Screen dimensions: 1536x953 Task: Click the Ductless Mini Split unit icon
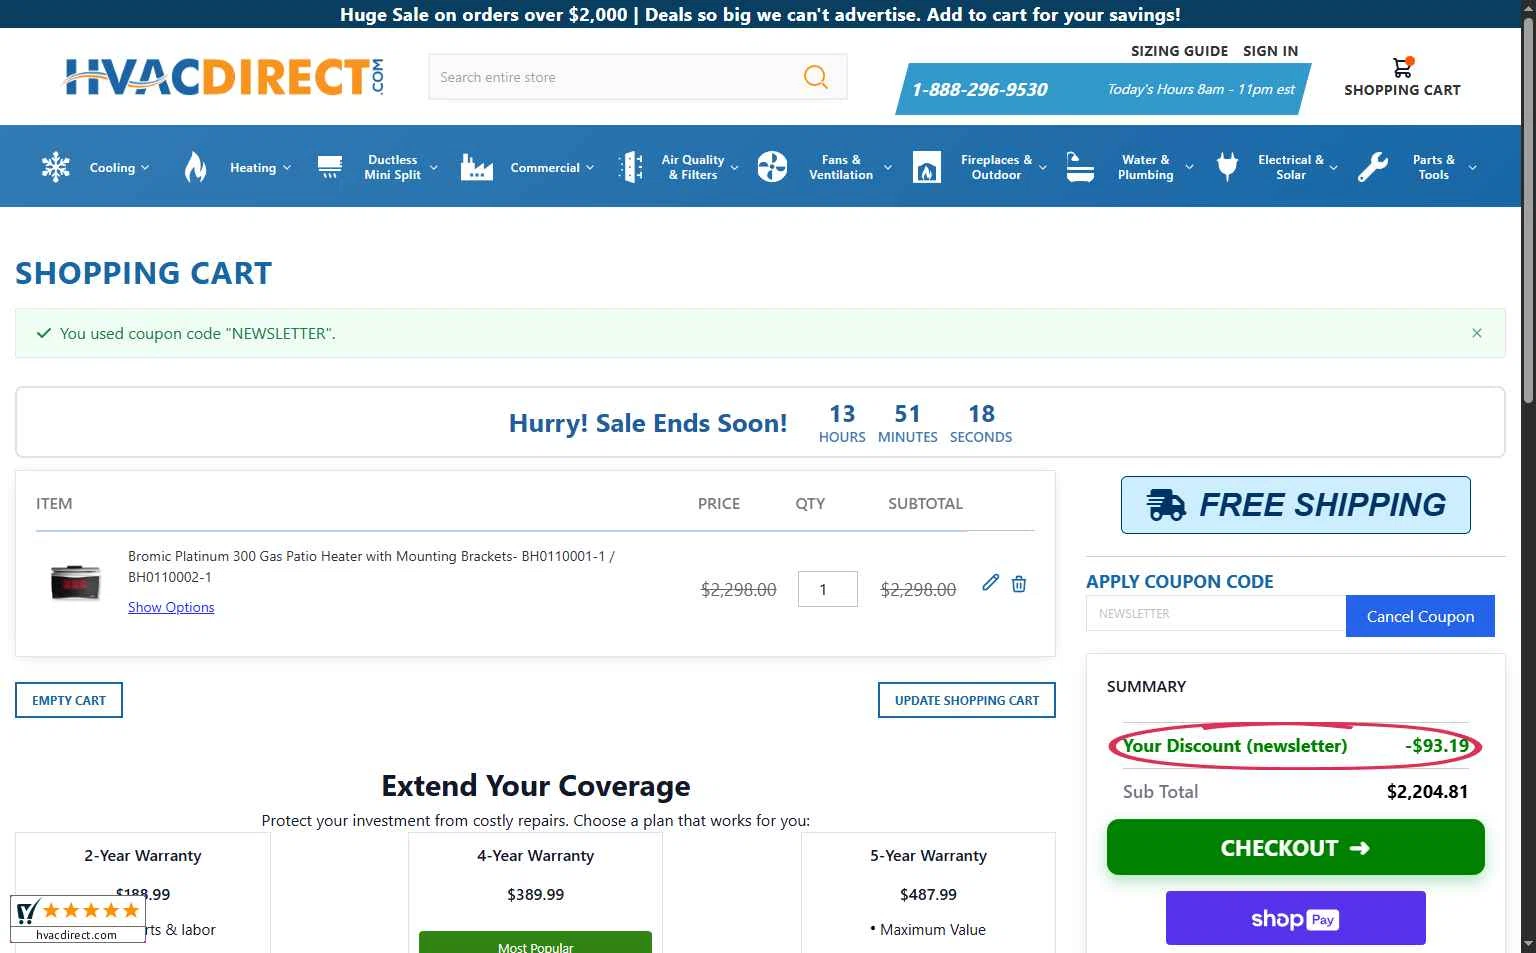pyautogui.click(x=330, y=167)
